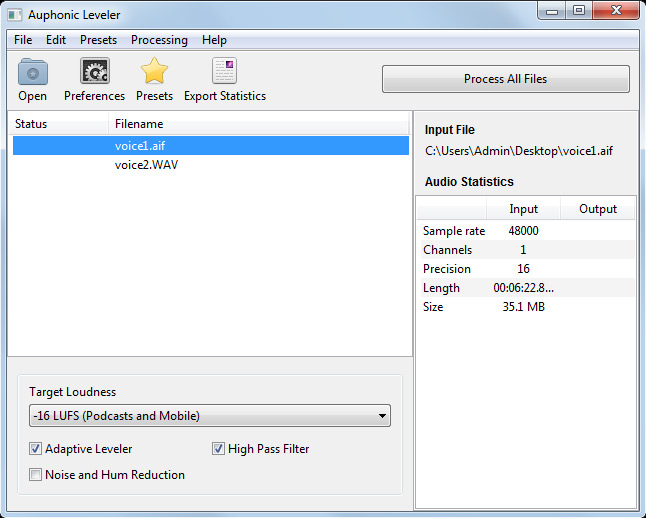Screen dimensions: 646x518
Task: Click the Output column header in statistics
Action: 597,209
